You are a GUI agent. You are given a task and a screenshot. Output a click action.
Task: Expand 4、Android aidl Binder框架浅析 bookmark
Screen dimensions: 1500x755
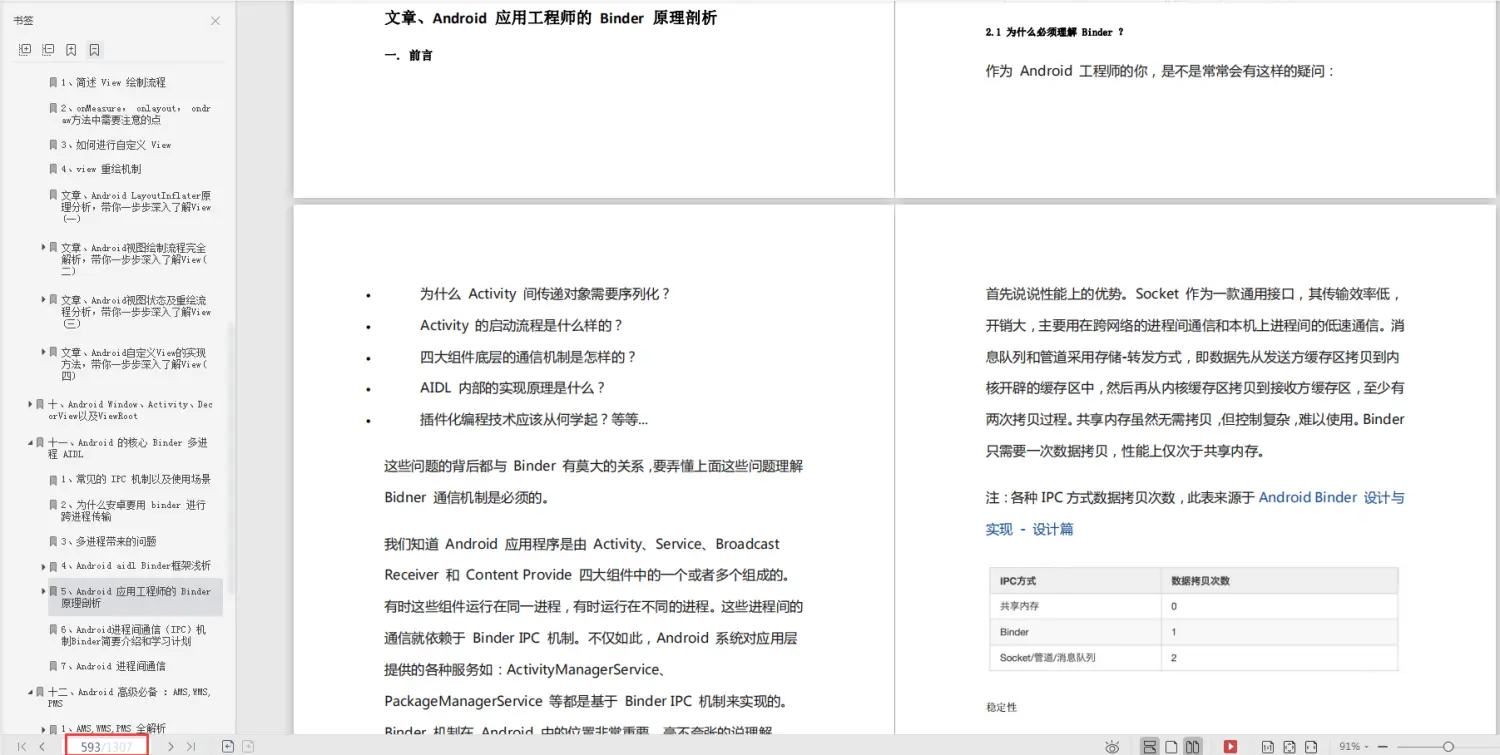(x=44, y=566)
